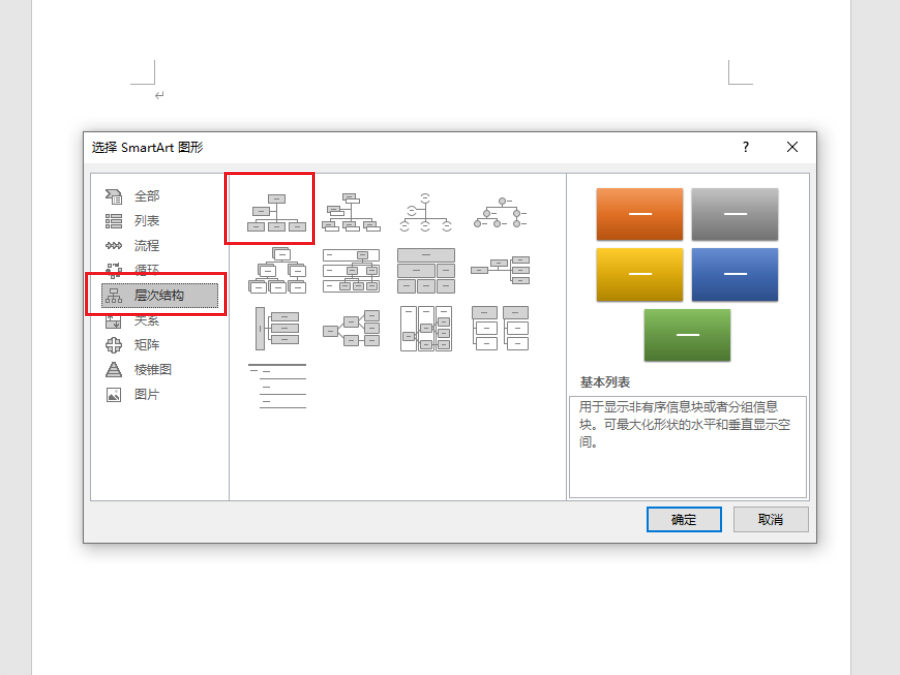Open the 流程 (Process) category
The width and height of the screenshot is (900, 675).
click(146, 246)
